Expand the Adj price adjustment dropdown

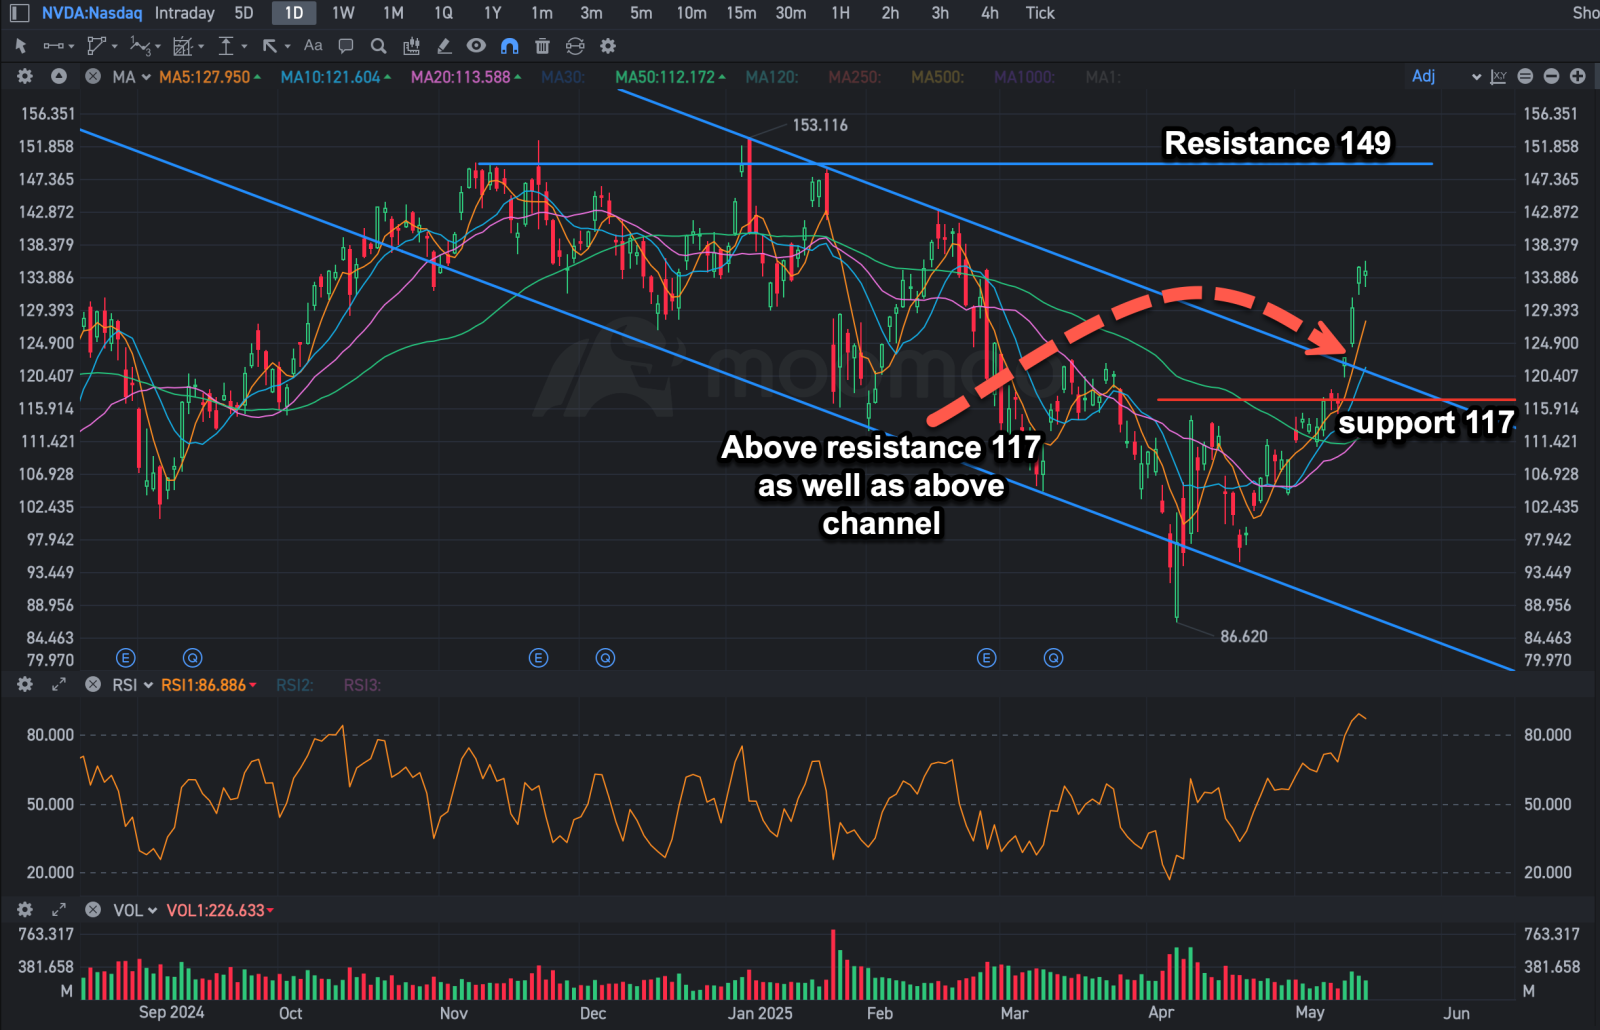point(1446,77)
